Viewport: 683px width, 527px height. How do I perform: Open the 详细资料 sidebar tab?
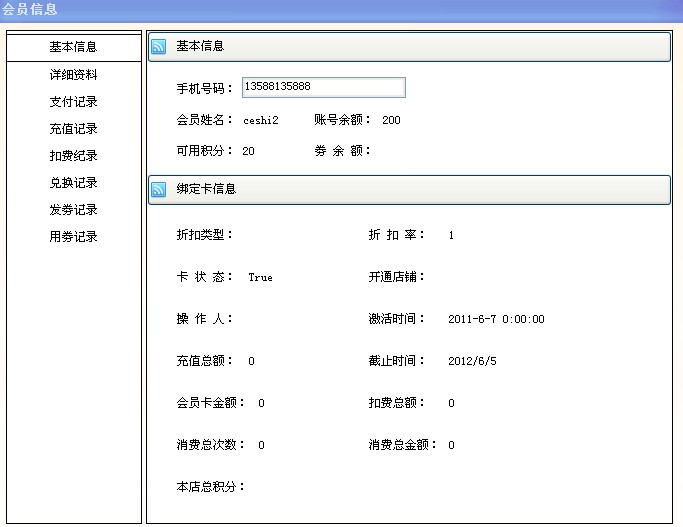pyautogui.click(x=73, y=75)
